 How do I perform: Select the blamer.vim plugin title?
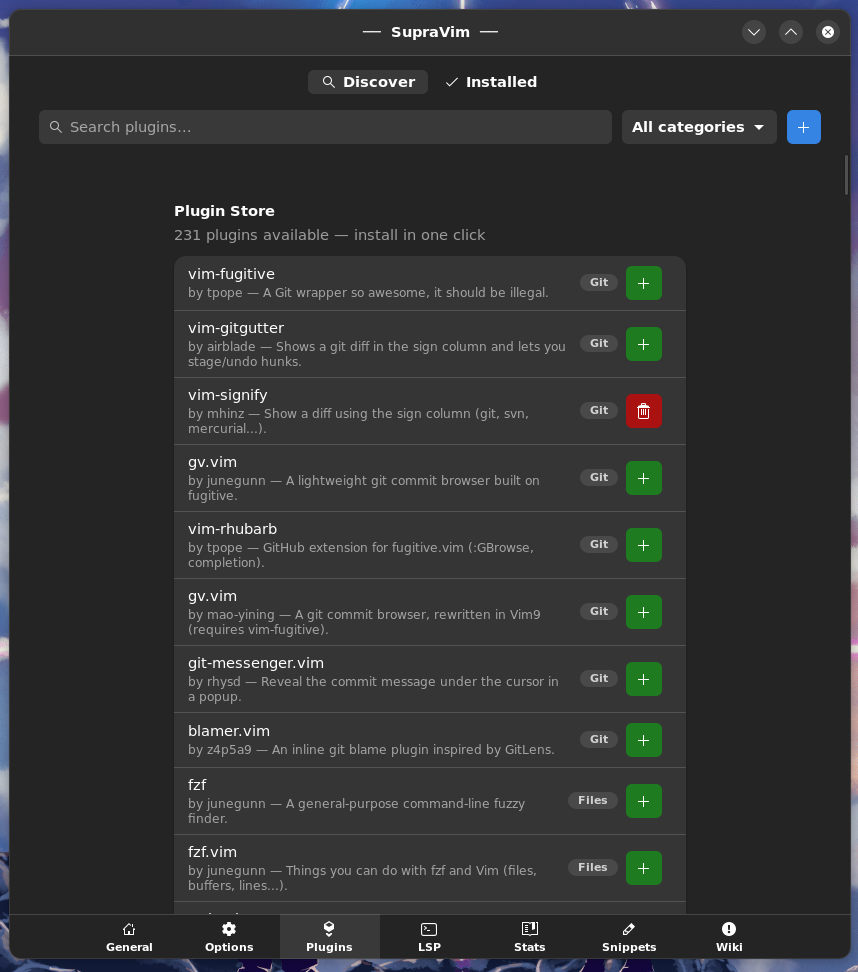click(x=229, y=731)
